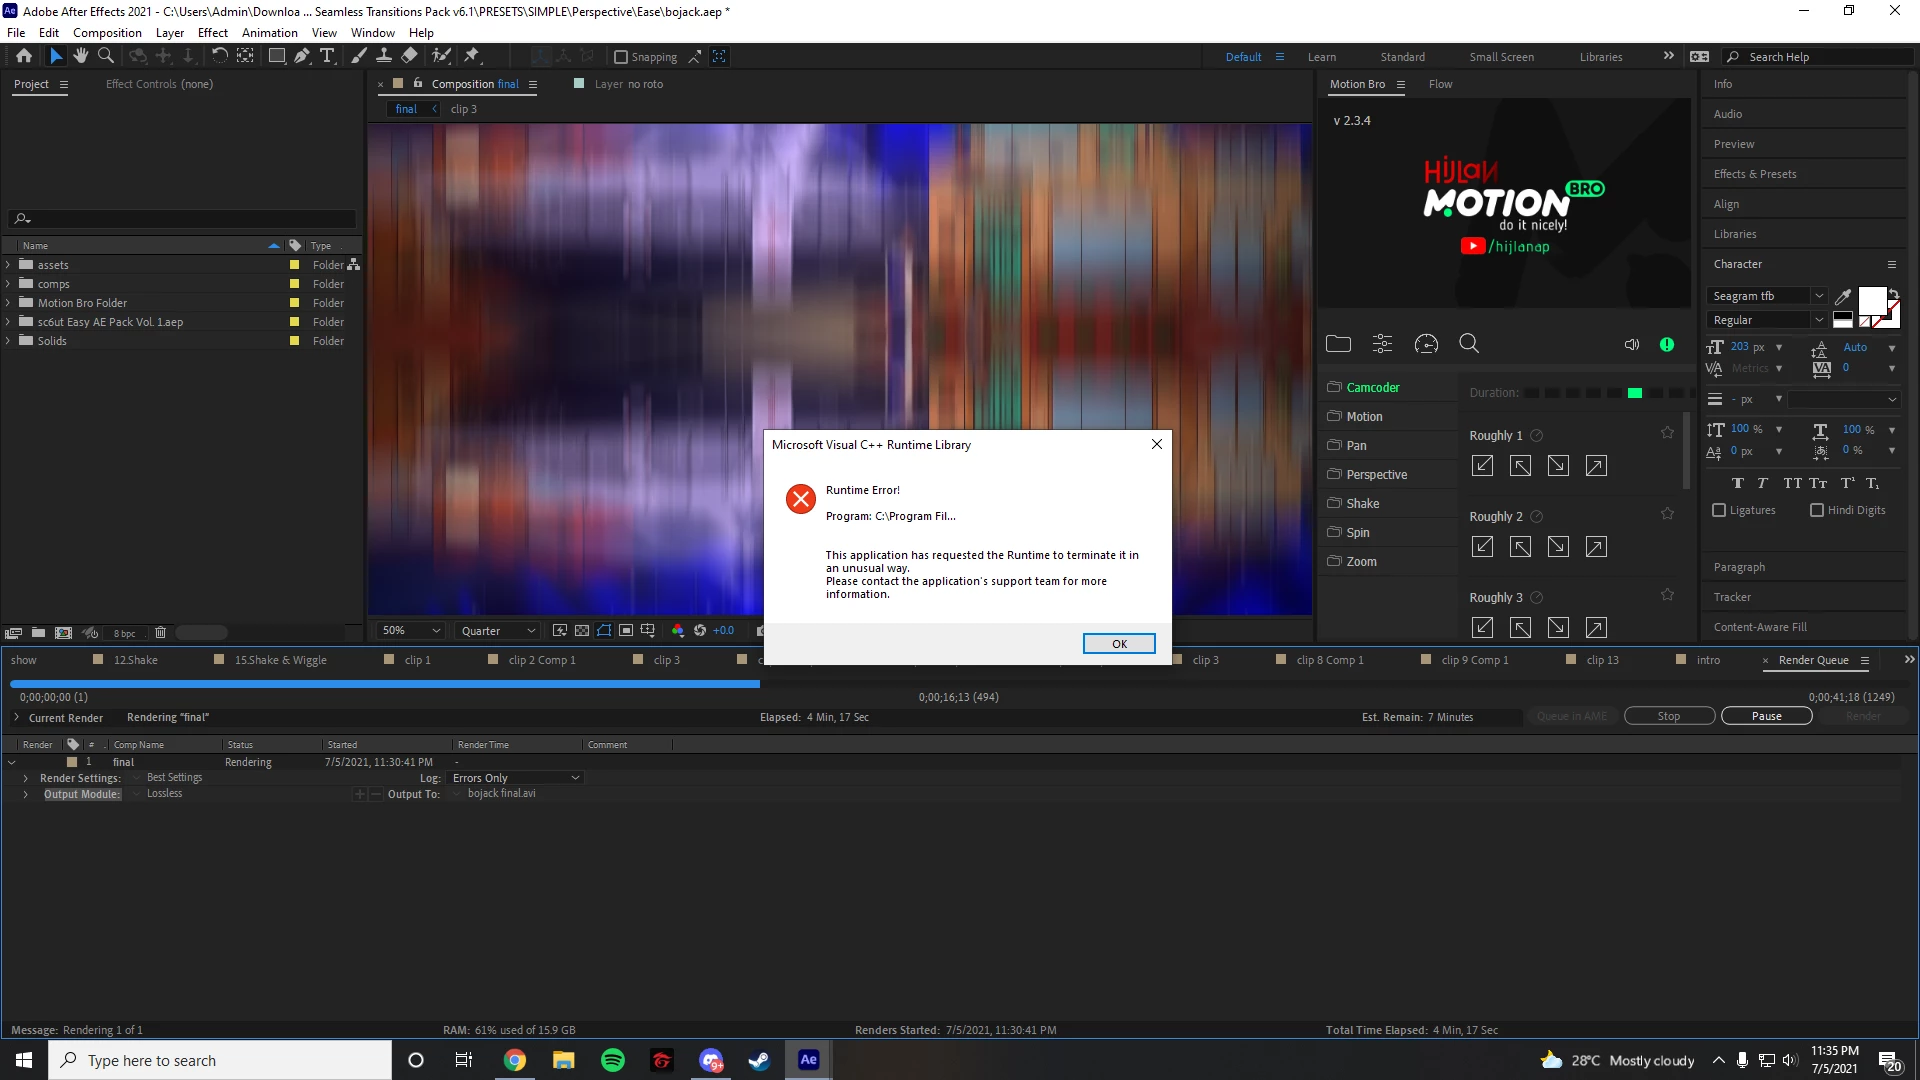Image resolution: width=1920 pixels, height=1080 pixels.
Task: Select the Type tool
Action: point(327,56)
